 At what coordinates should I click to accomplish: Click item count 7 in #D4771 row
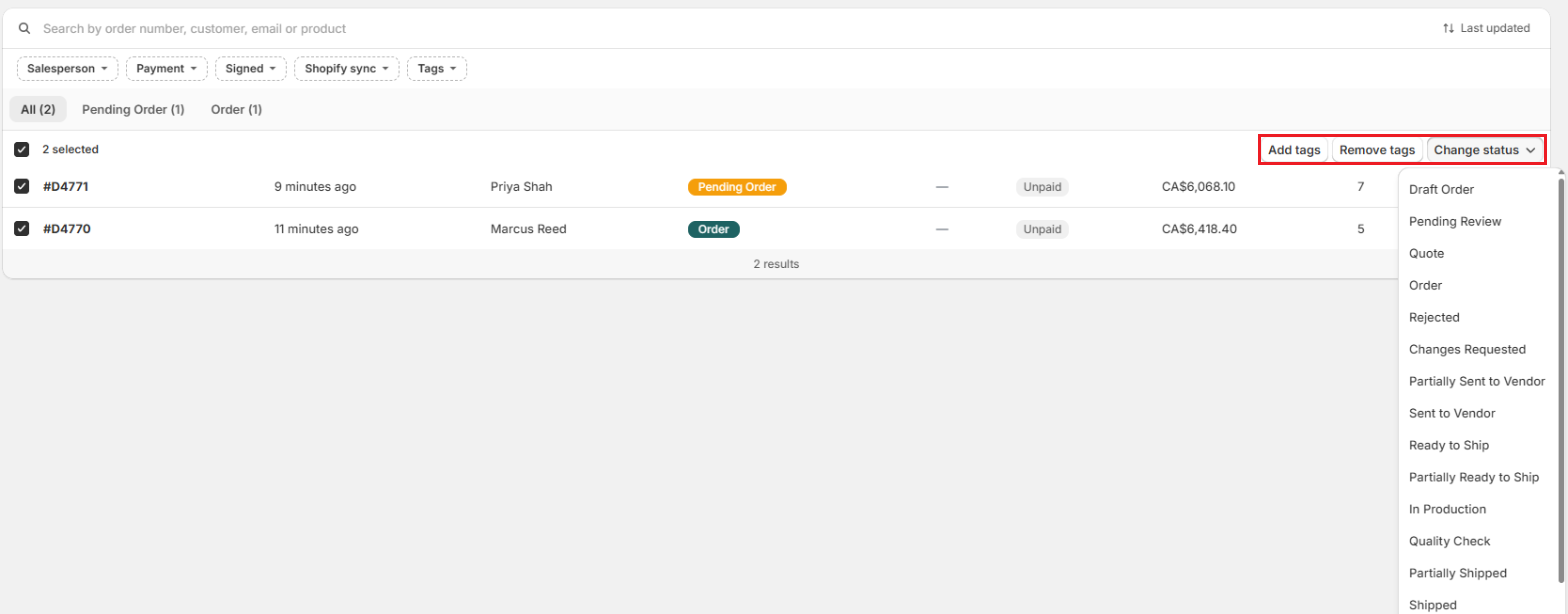click(1360, 186)
